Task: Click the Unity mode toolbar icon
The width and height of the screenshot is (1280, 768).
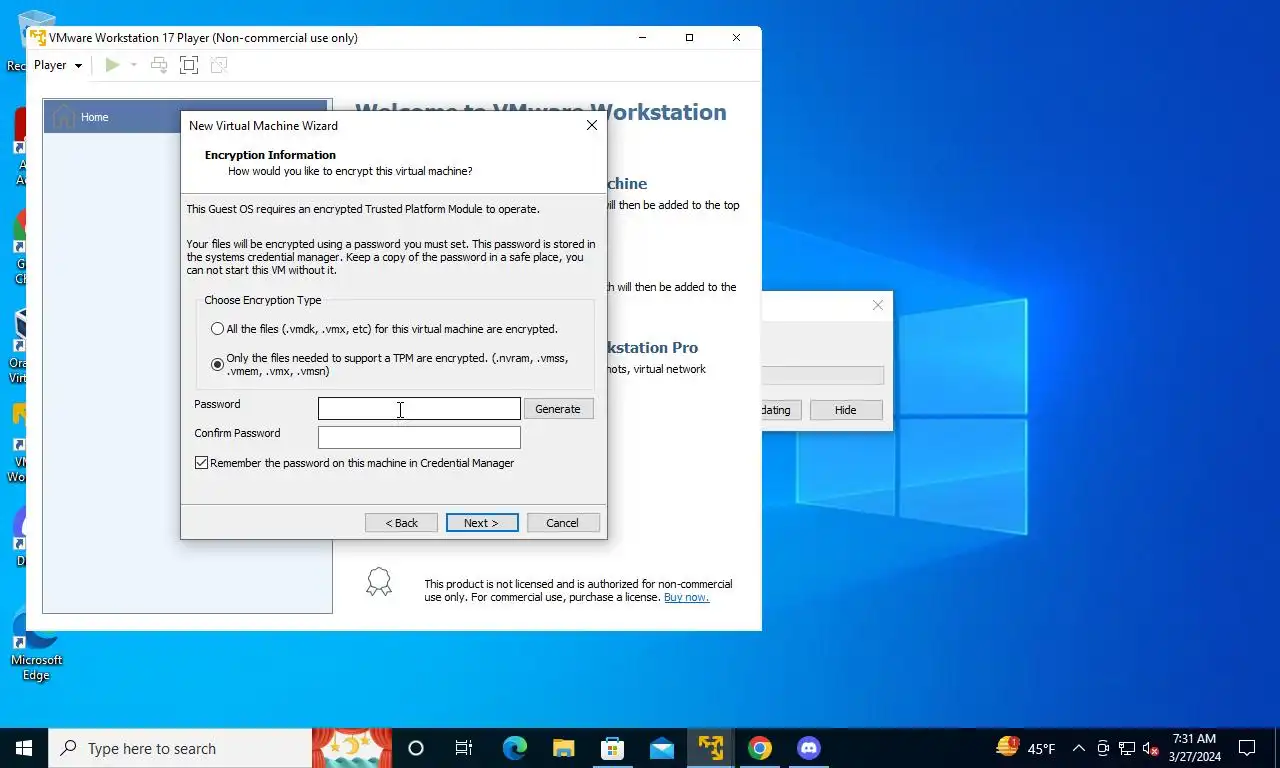Action: tap(219, 65)
